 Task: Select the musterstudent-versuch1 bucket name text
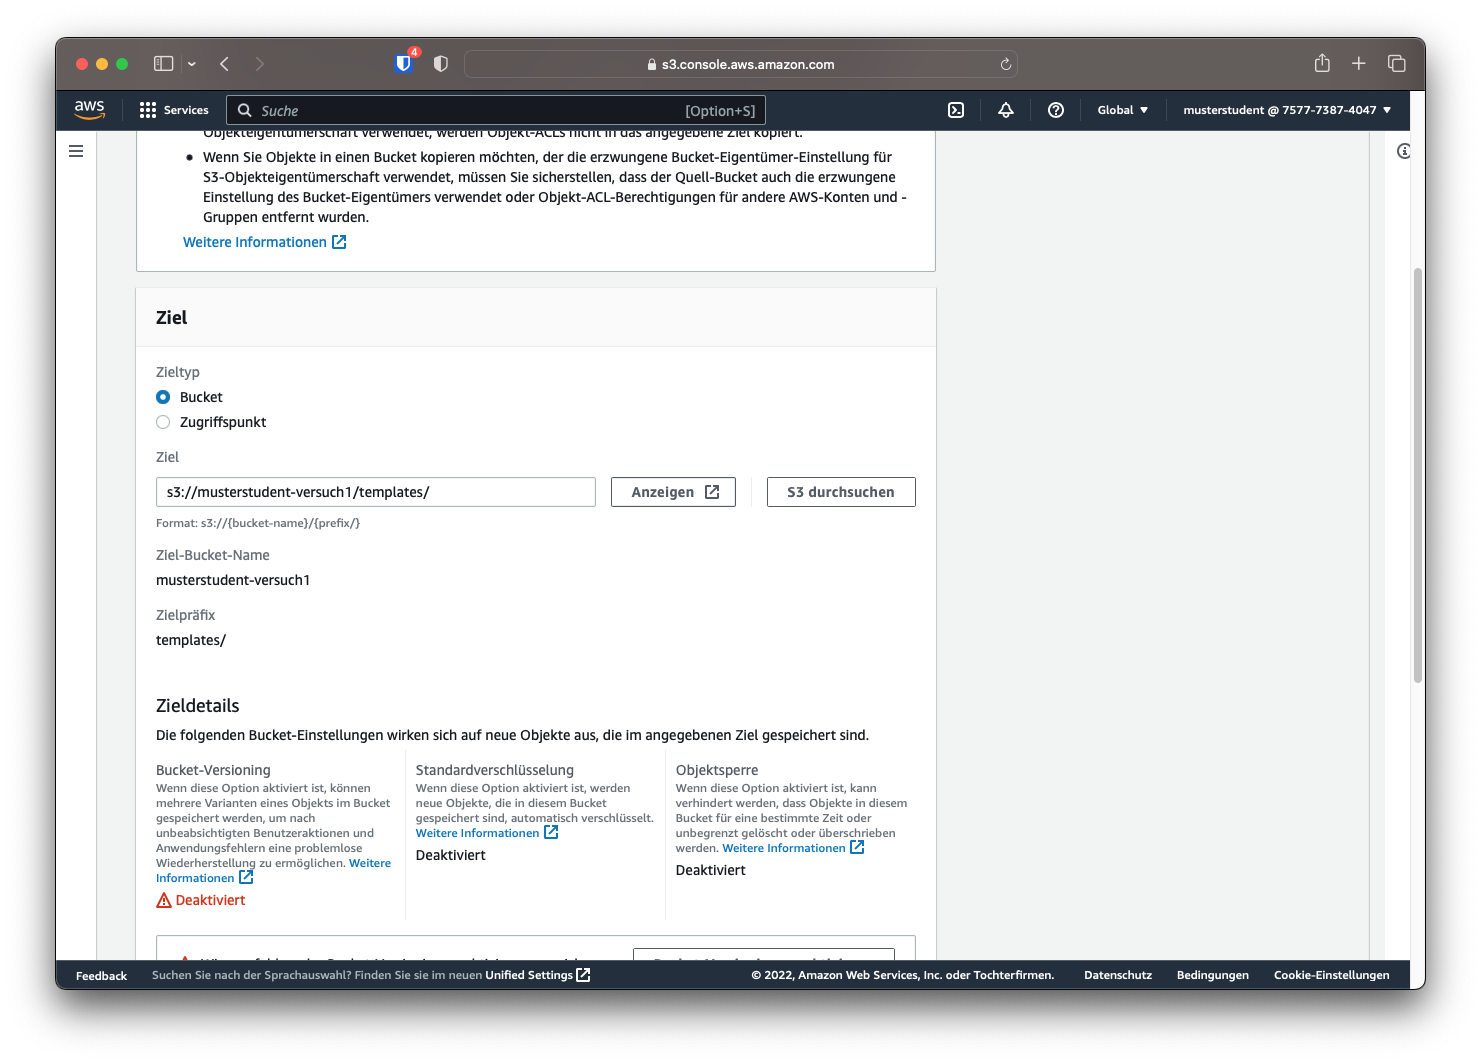233,580
